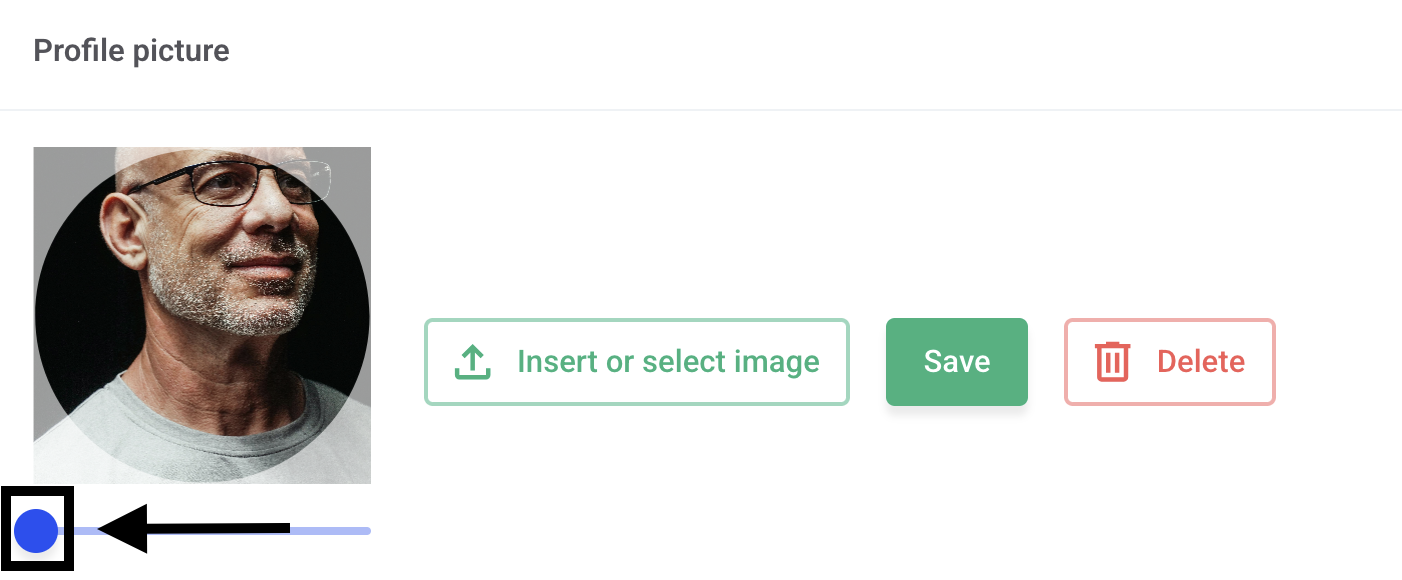Click the red trash can icon
The width and height of the screenshot is (1402, 580).
pos(1112,362)
